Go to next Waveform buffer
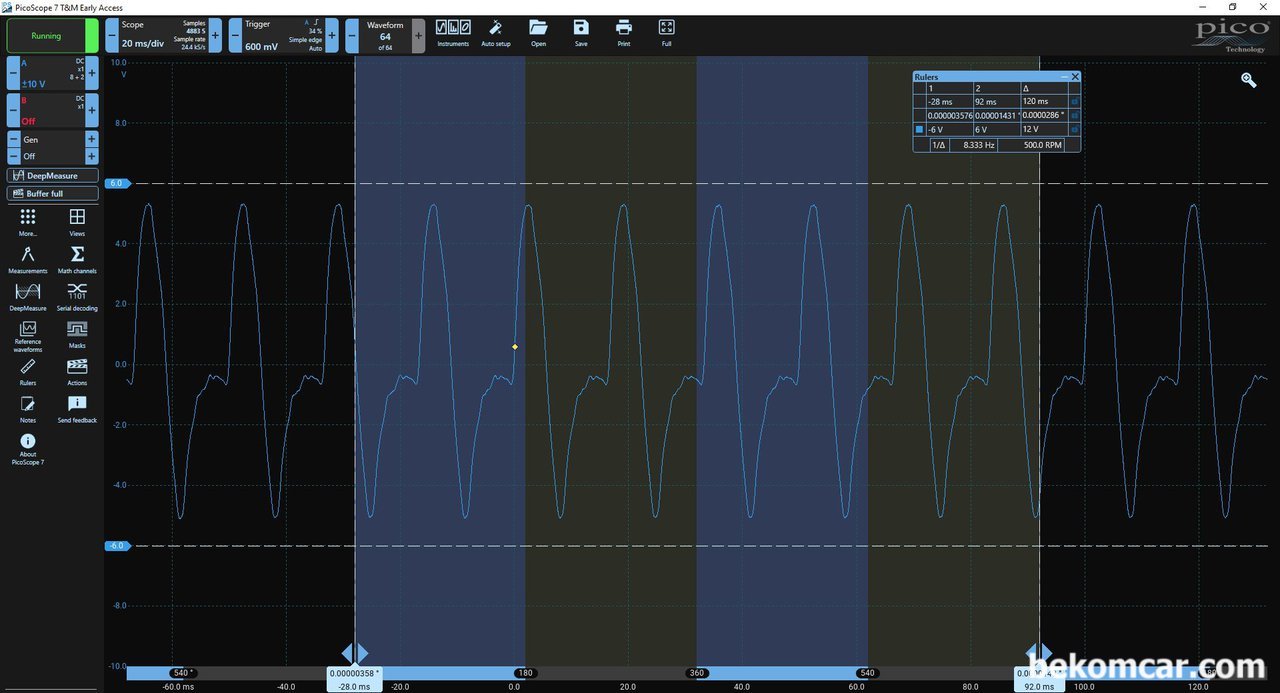Image resolution: width=1280 pixels, height=693 pixels. [x=418, y=35]
